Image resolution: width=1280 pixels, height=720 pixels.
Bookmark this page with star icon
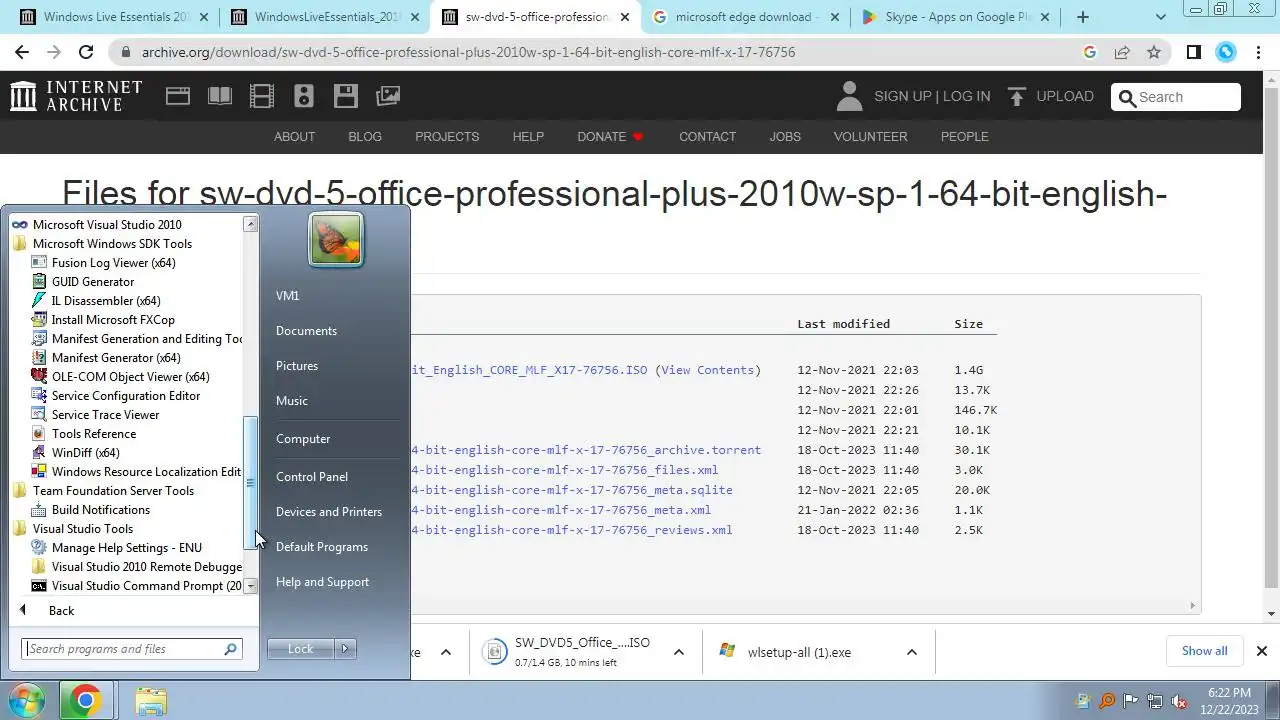(1154, 53)
